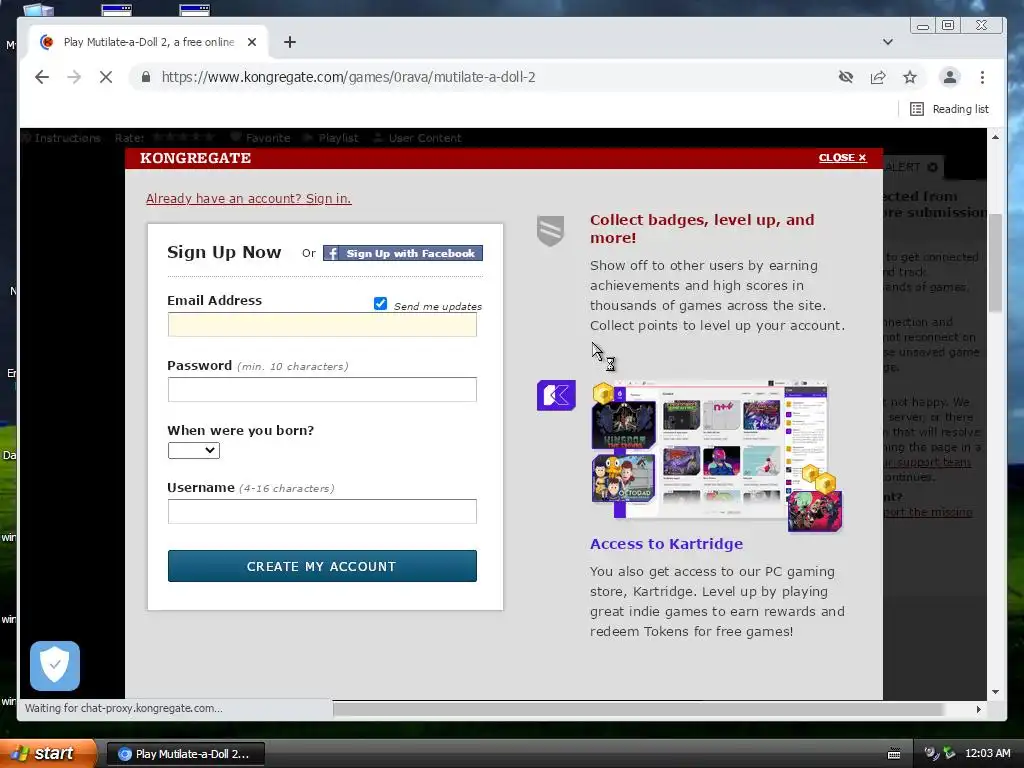Click the 'Access to Kartridge' heading
This screenshot has height=768, width=1024.
tap(666, 544)
